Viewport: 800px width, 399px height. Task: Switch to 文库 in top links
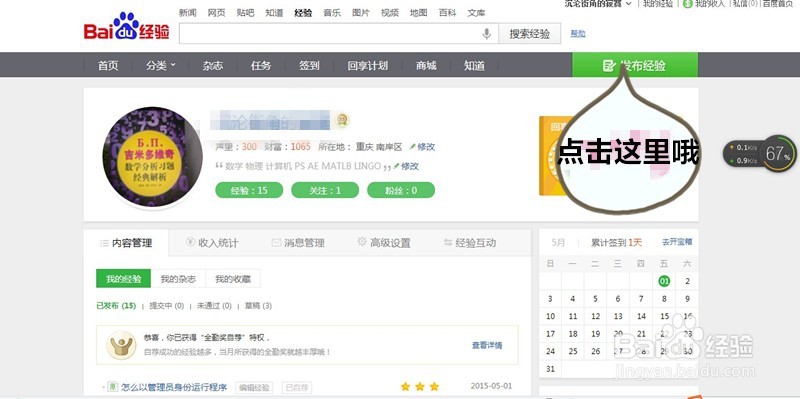(x=477, y=13)
